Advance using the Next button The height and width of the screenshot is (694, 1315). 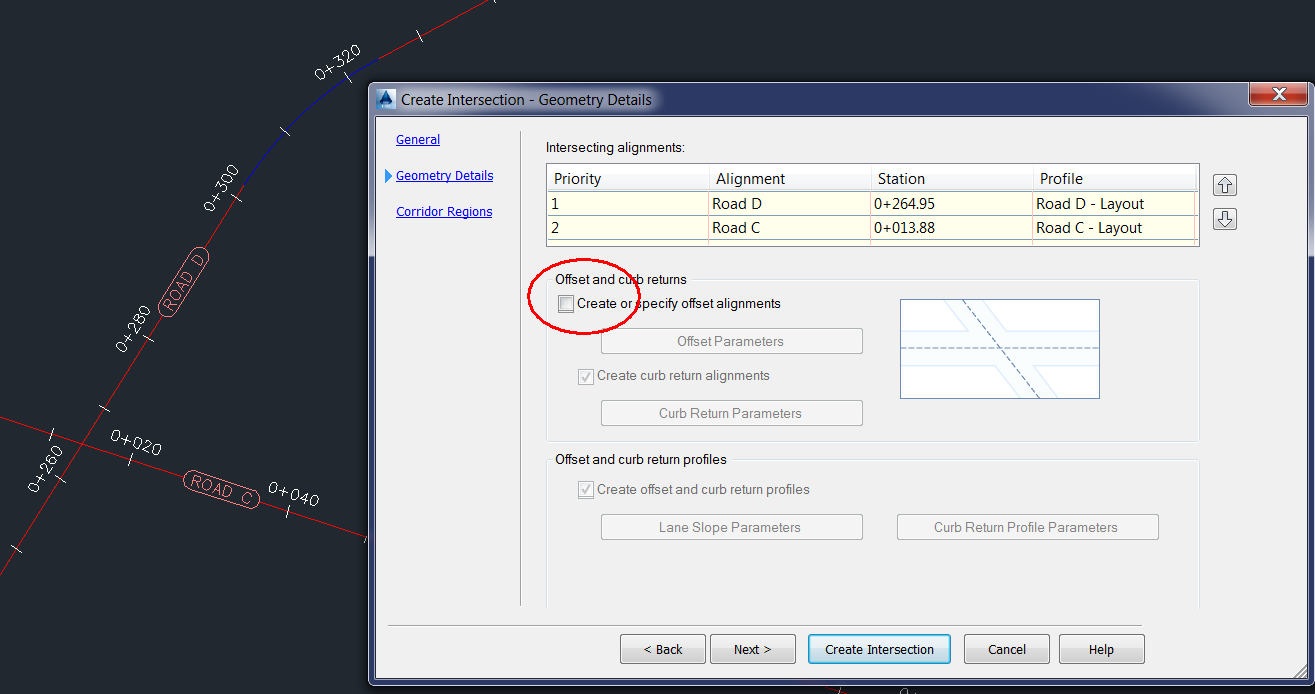[752, 649]
